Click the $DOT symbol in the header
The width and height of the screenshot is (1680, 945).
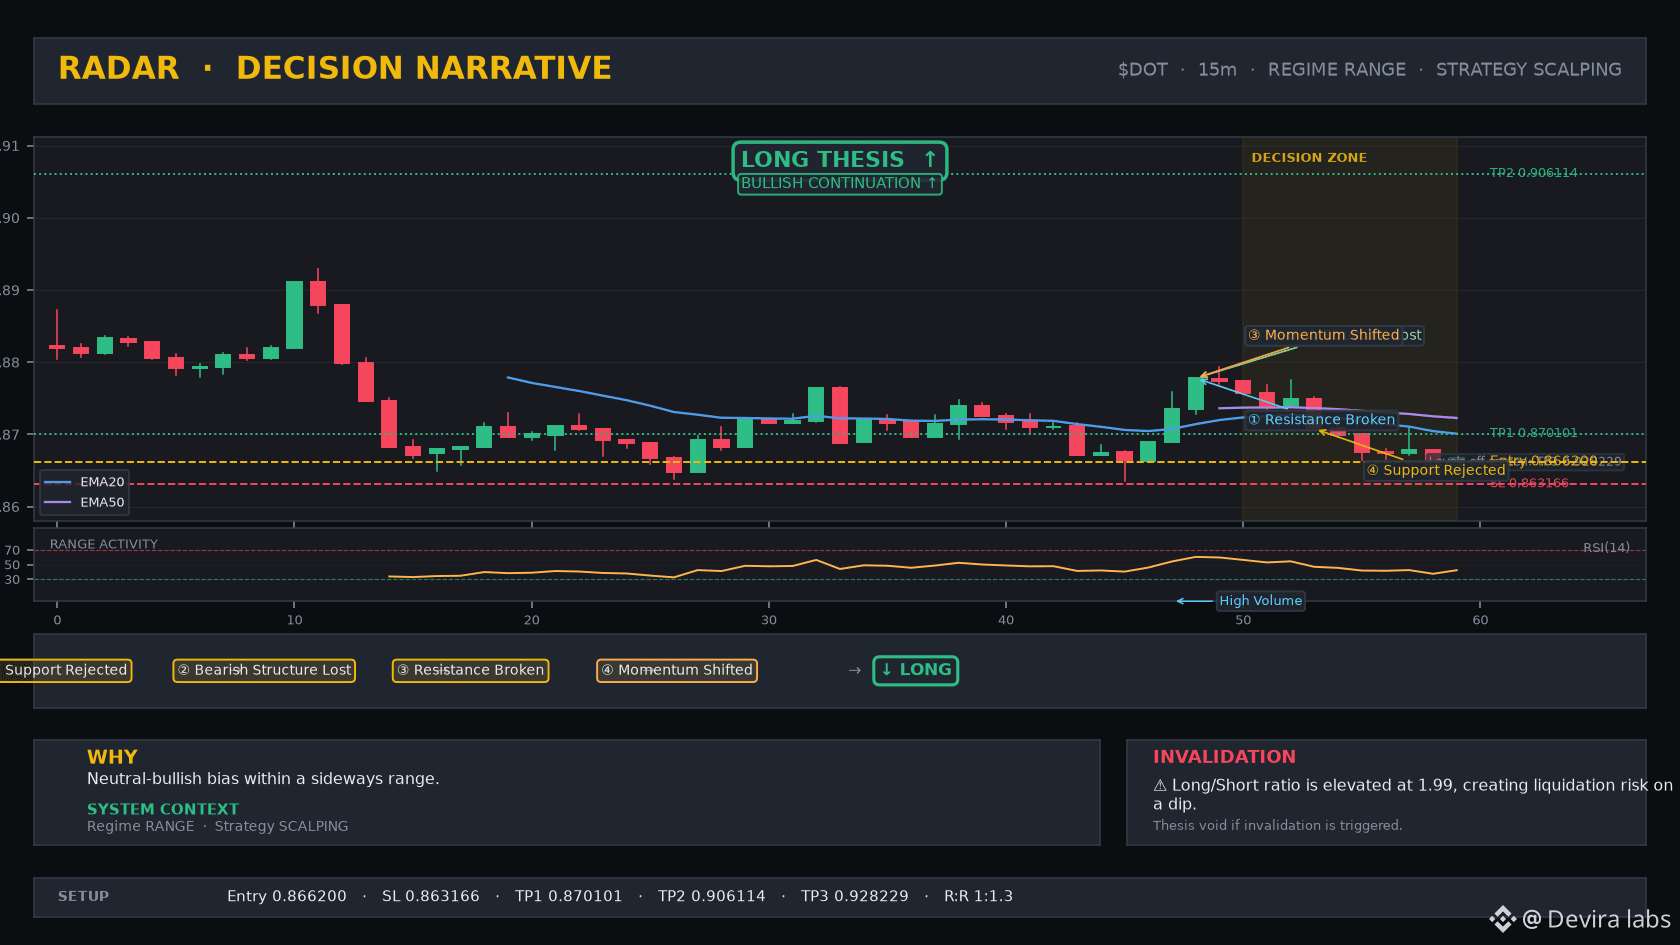1143,70
